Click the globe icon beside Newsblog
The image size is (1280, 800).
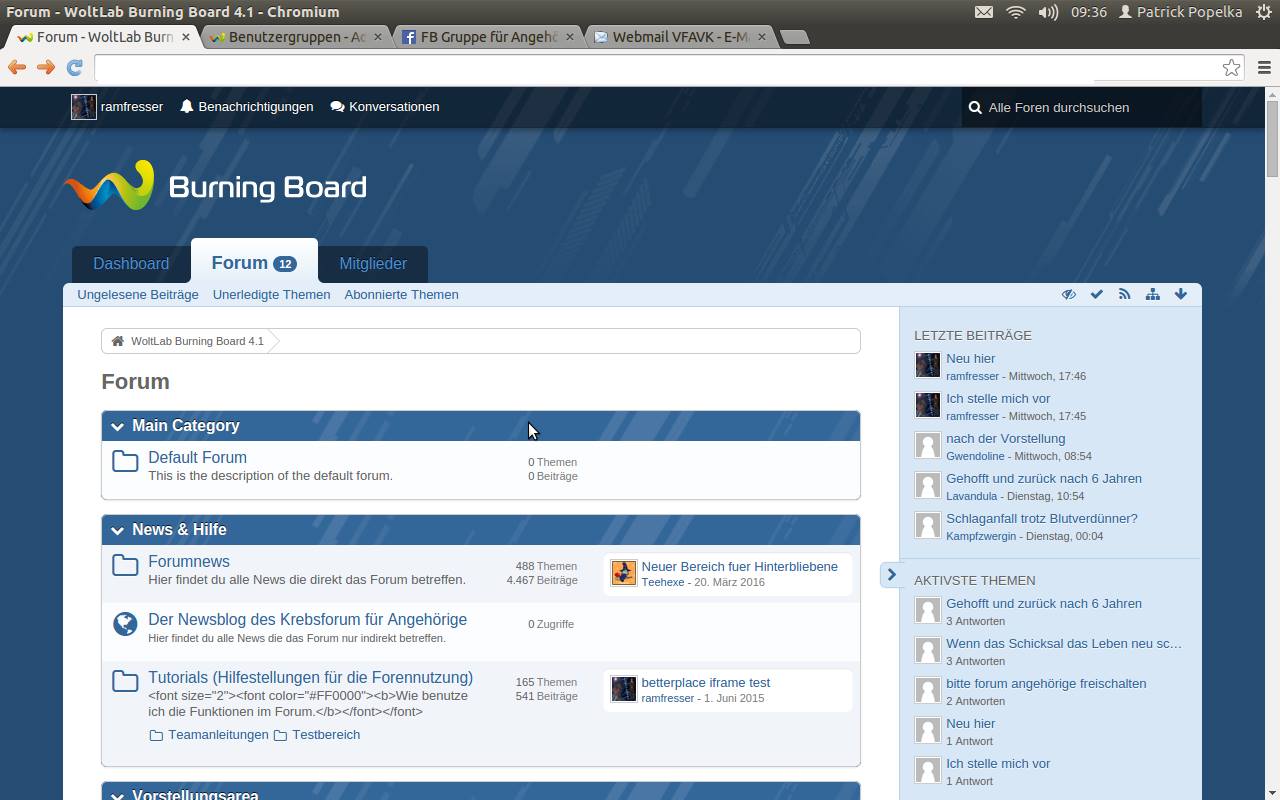tap(125, 624)
